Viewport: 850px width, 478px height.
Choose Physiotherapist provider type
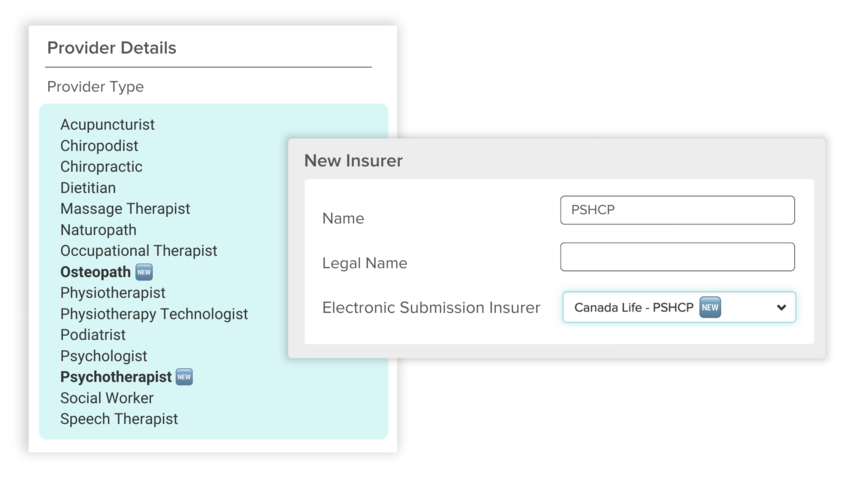coord(113,293)
